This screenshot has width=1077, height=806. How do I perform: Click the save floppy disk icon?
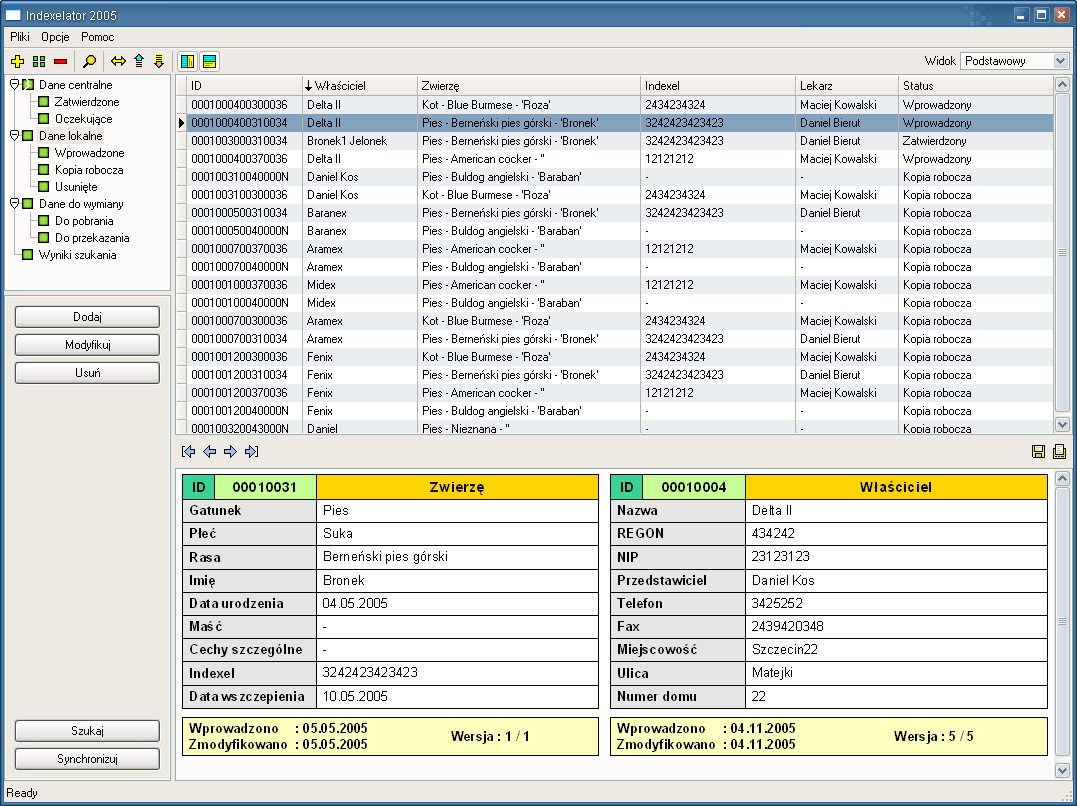1038,452
